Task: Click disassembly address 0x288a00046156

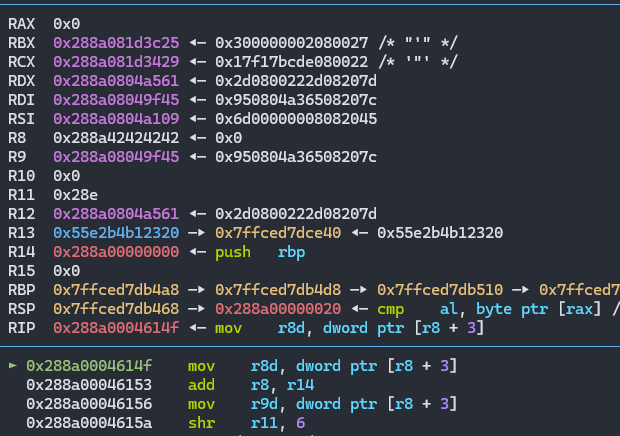Action: 89,404
